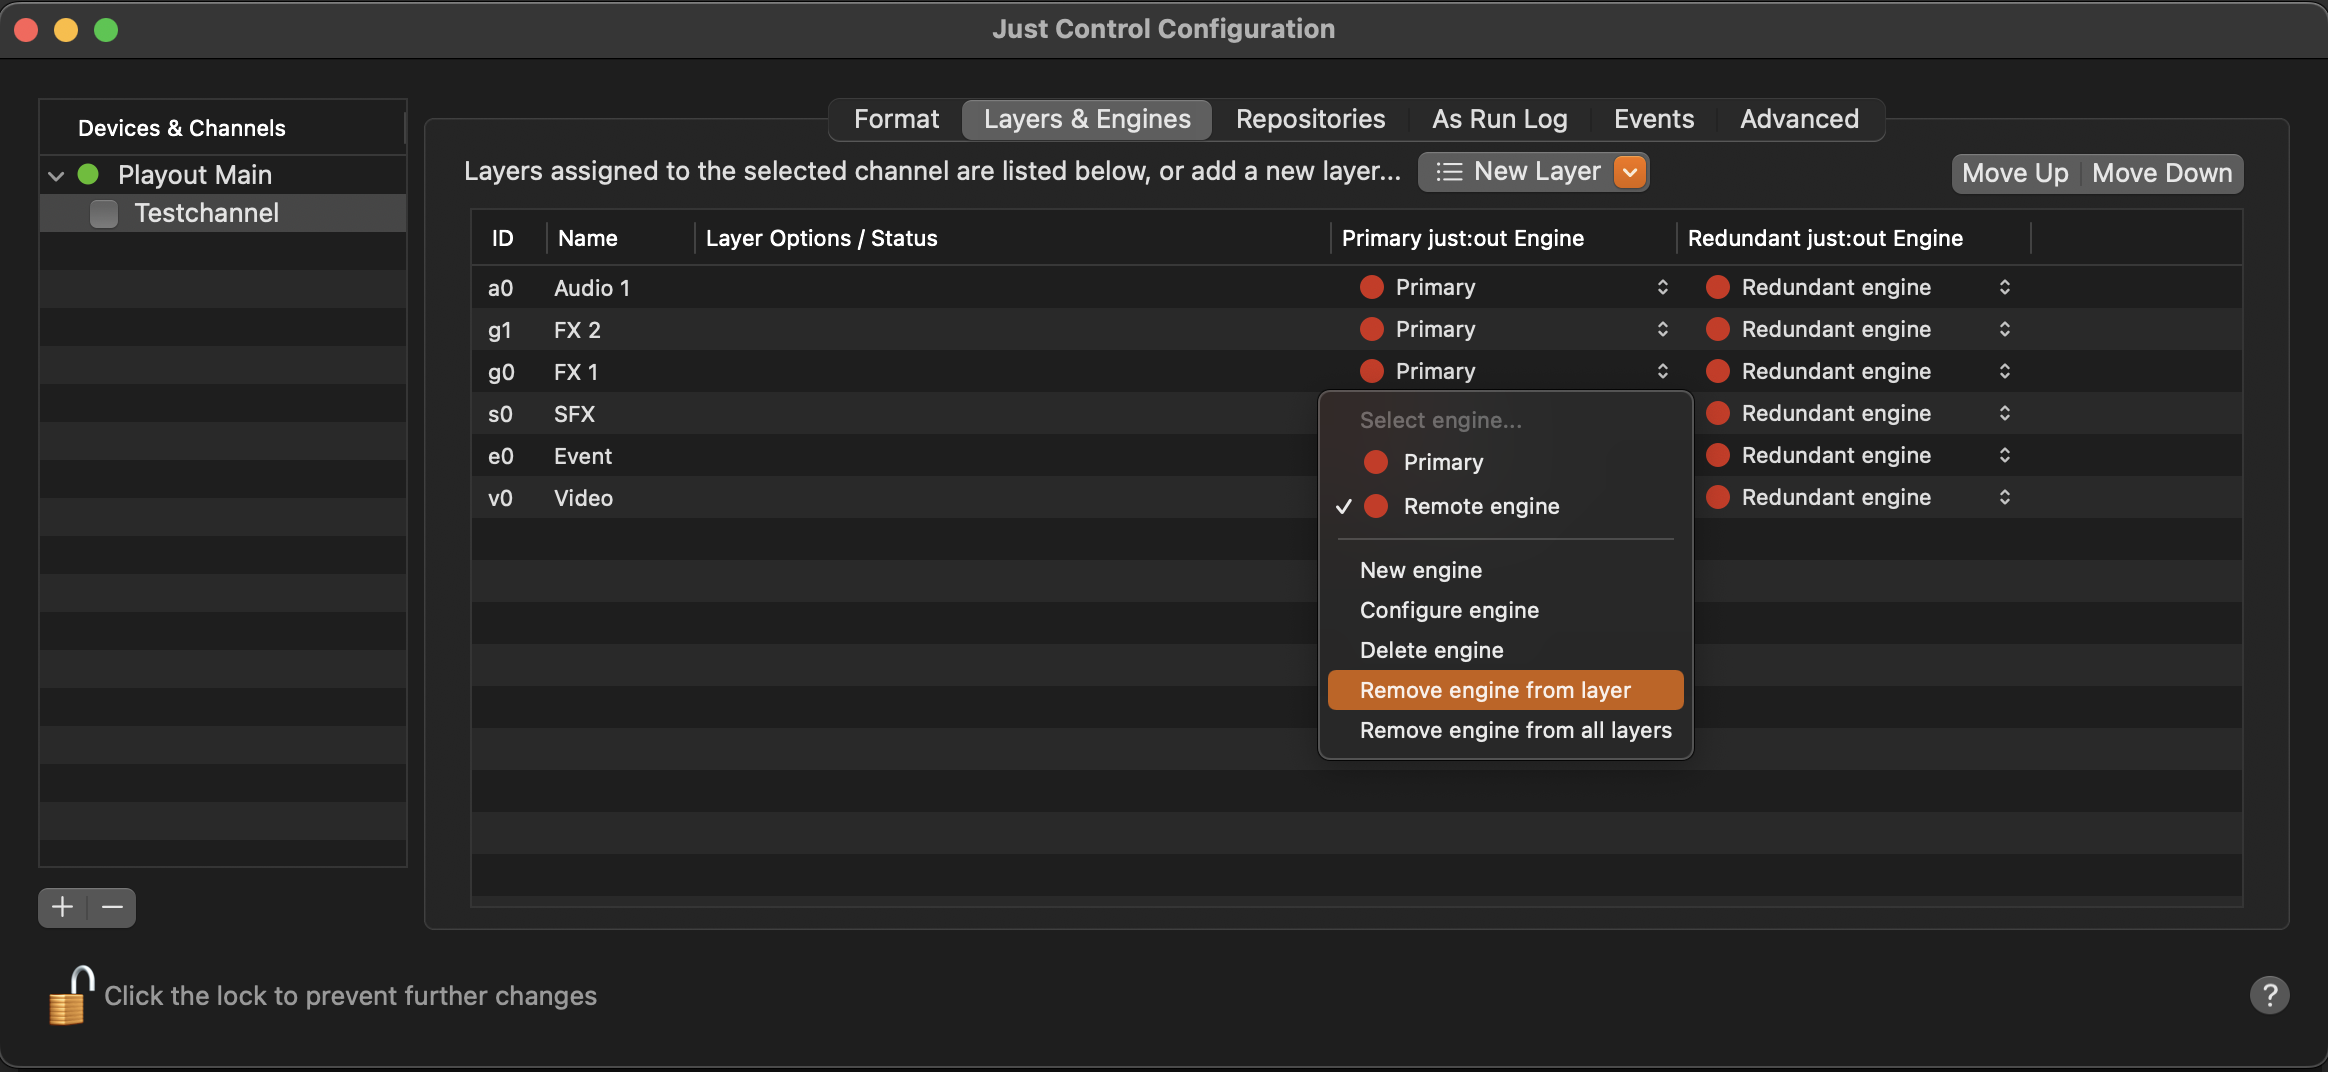Remove selected device with the minus button
2328x1072 pixels.
112,907
